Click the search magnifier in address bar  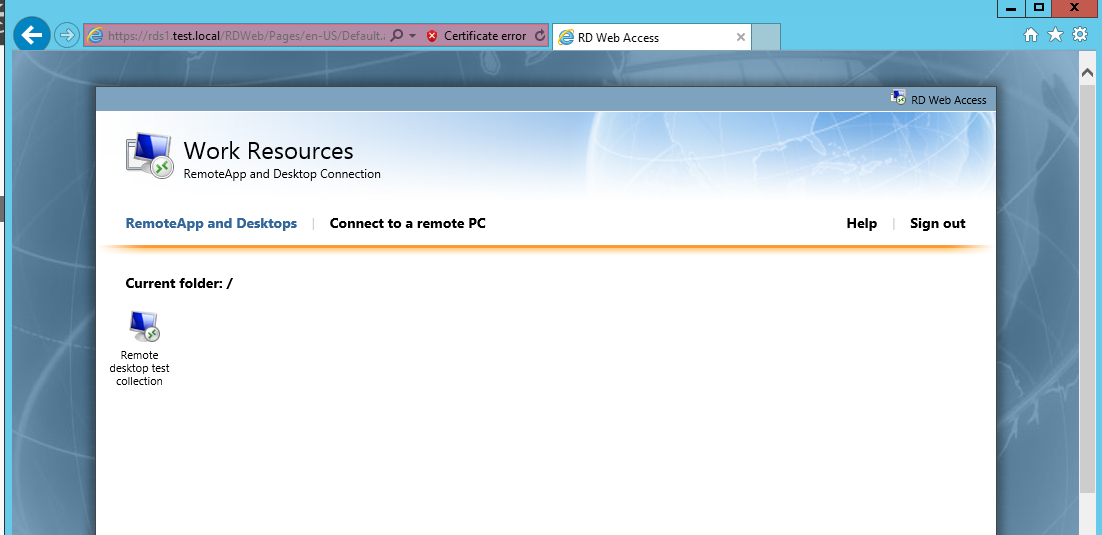pos(397,35)
